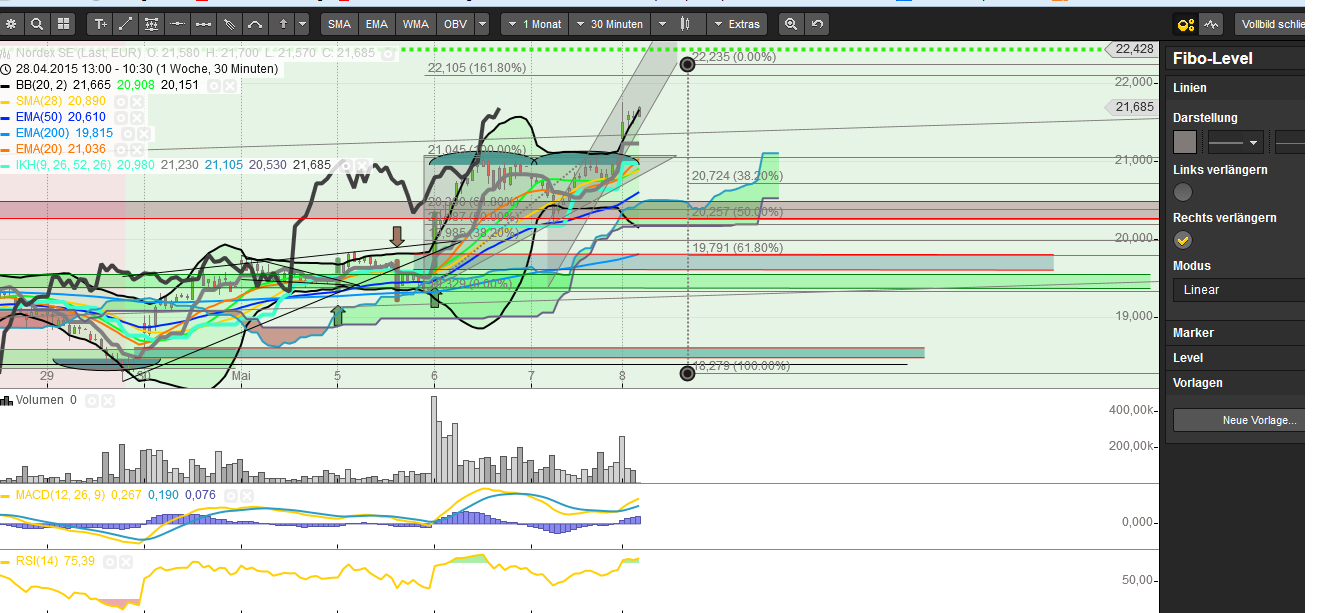The image size is (1320, 613).
Task: Switch to indicators panel wave icon
Action: (1211, 23)
